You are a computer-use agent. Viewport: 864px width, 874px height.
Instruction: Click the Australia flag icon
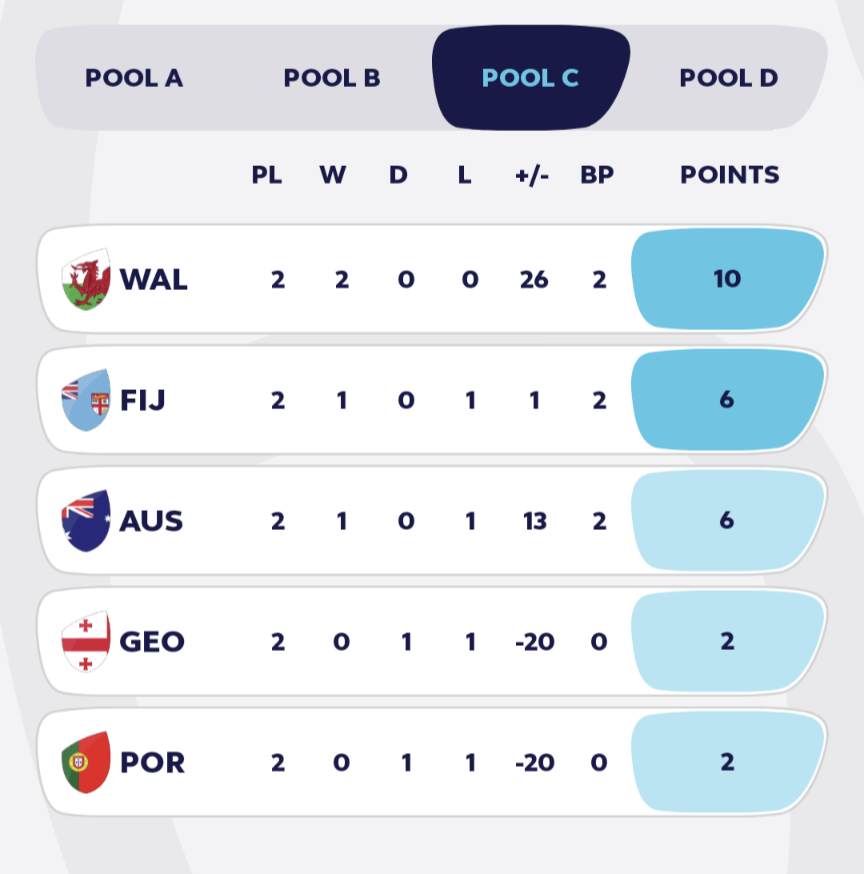tap(86, 521)
